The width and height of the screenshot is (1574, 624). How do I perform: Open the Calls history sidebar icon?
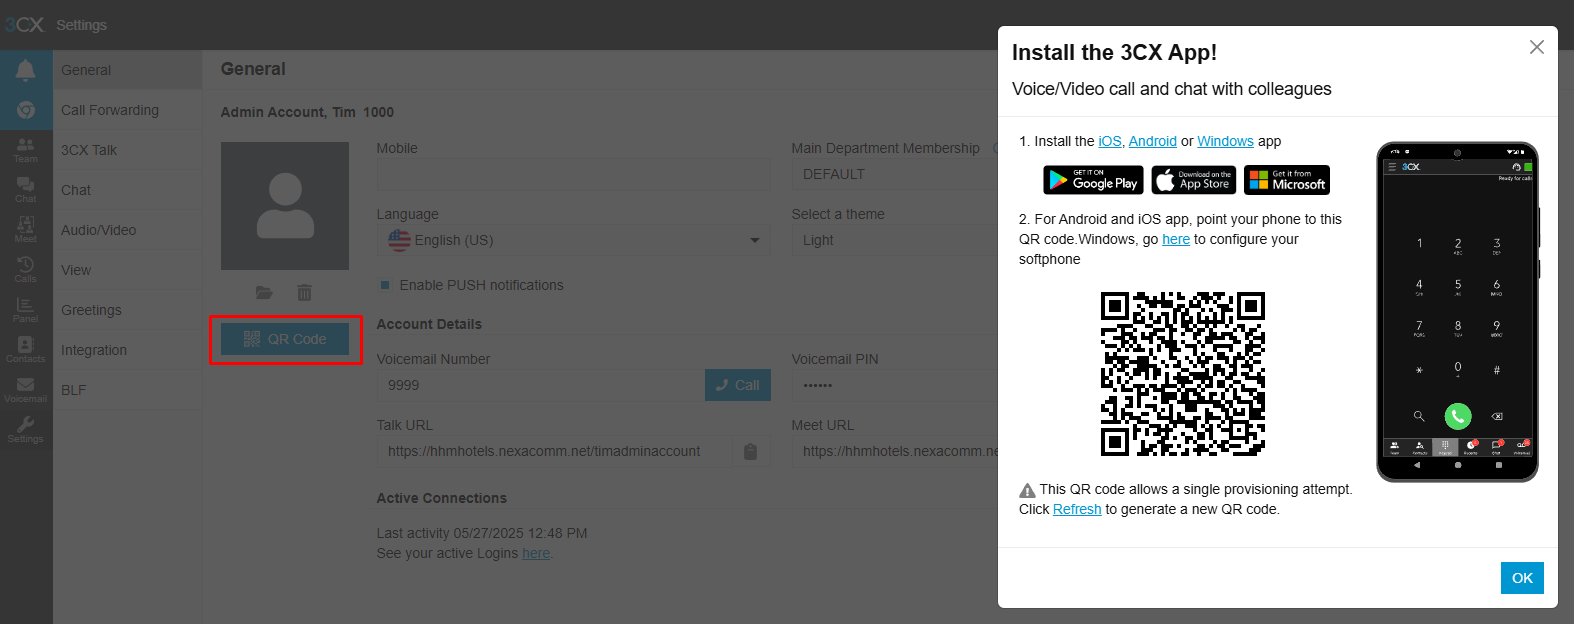point(26,269)
